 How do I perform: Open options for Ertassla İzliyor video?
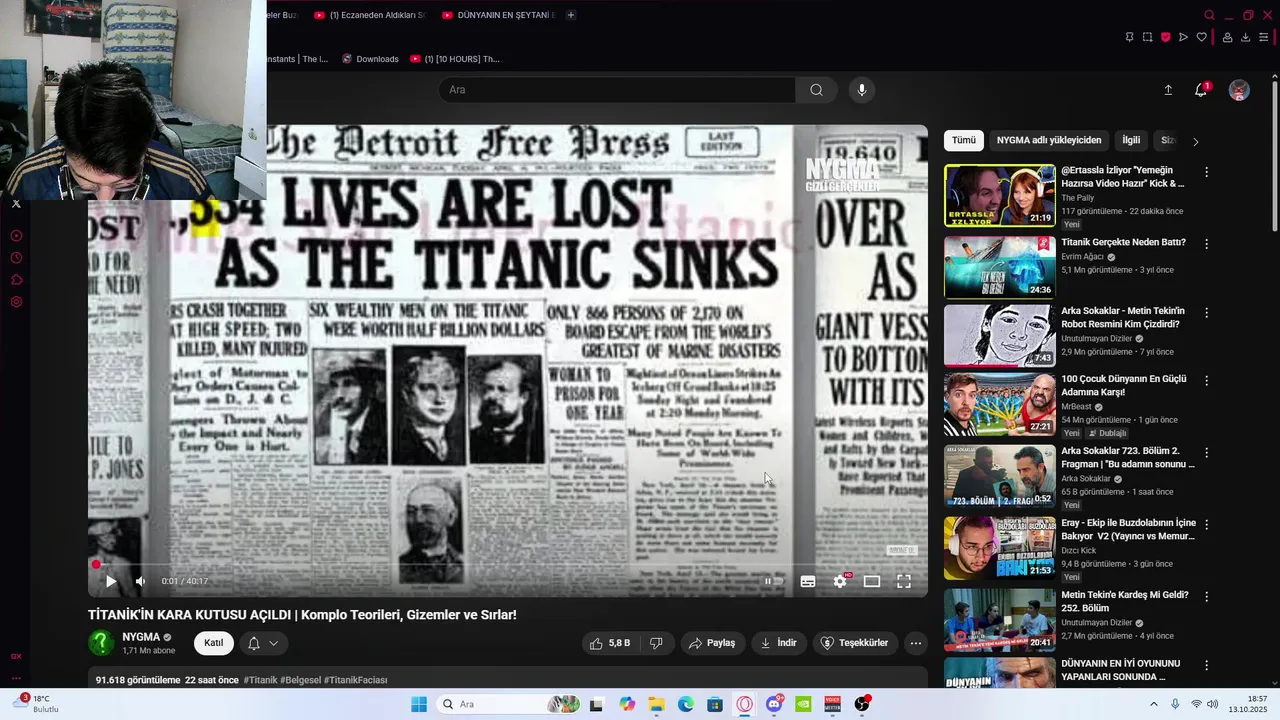pyautogui.click(x=1206, y=172)
